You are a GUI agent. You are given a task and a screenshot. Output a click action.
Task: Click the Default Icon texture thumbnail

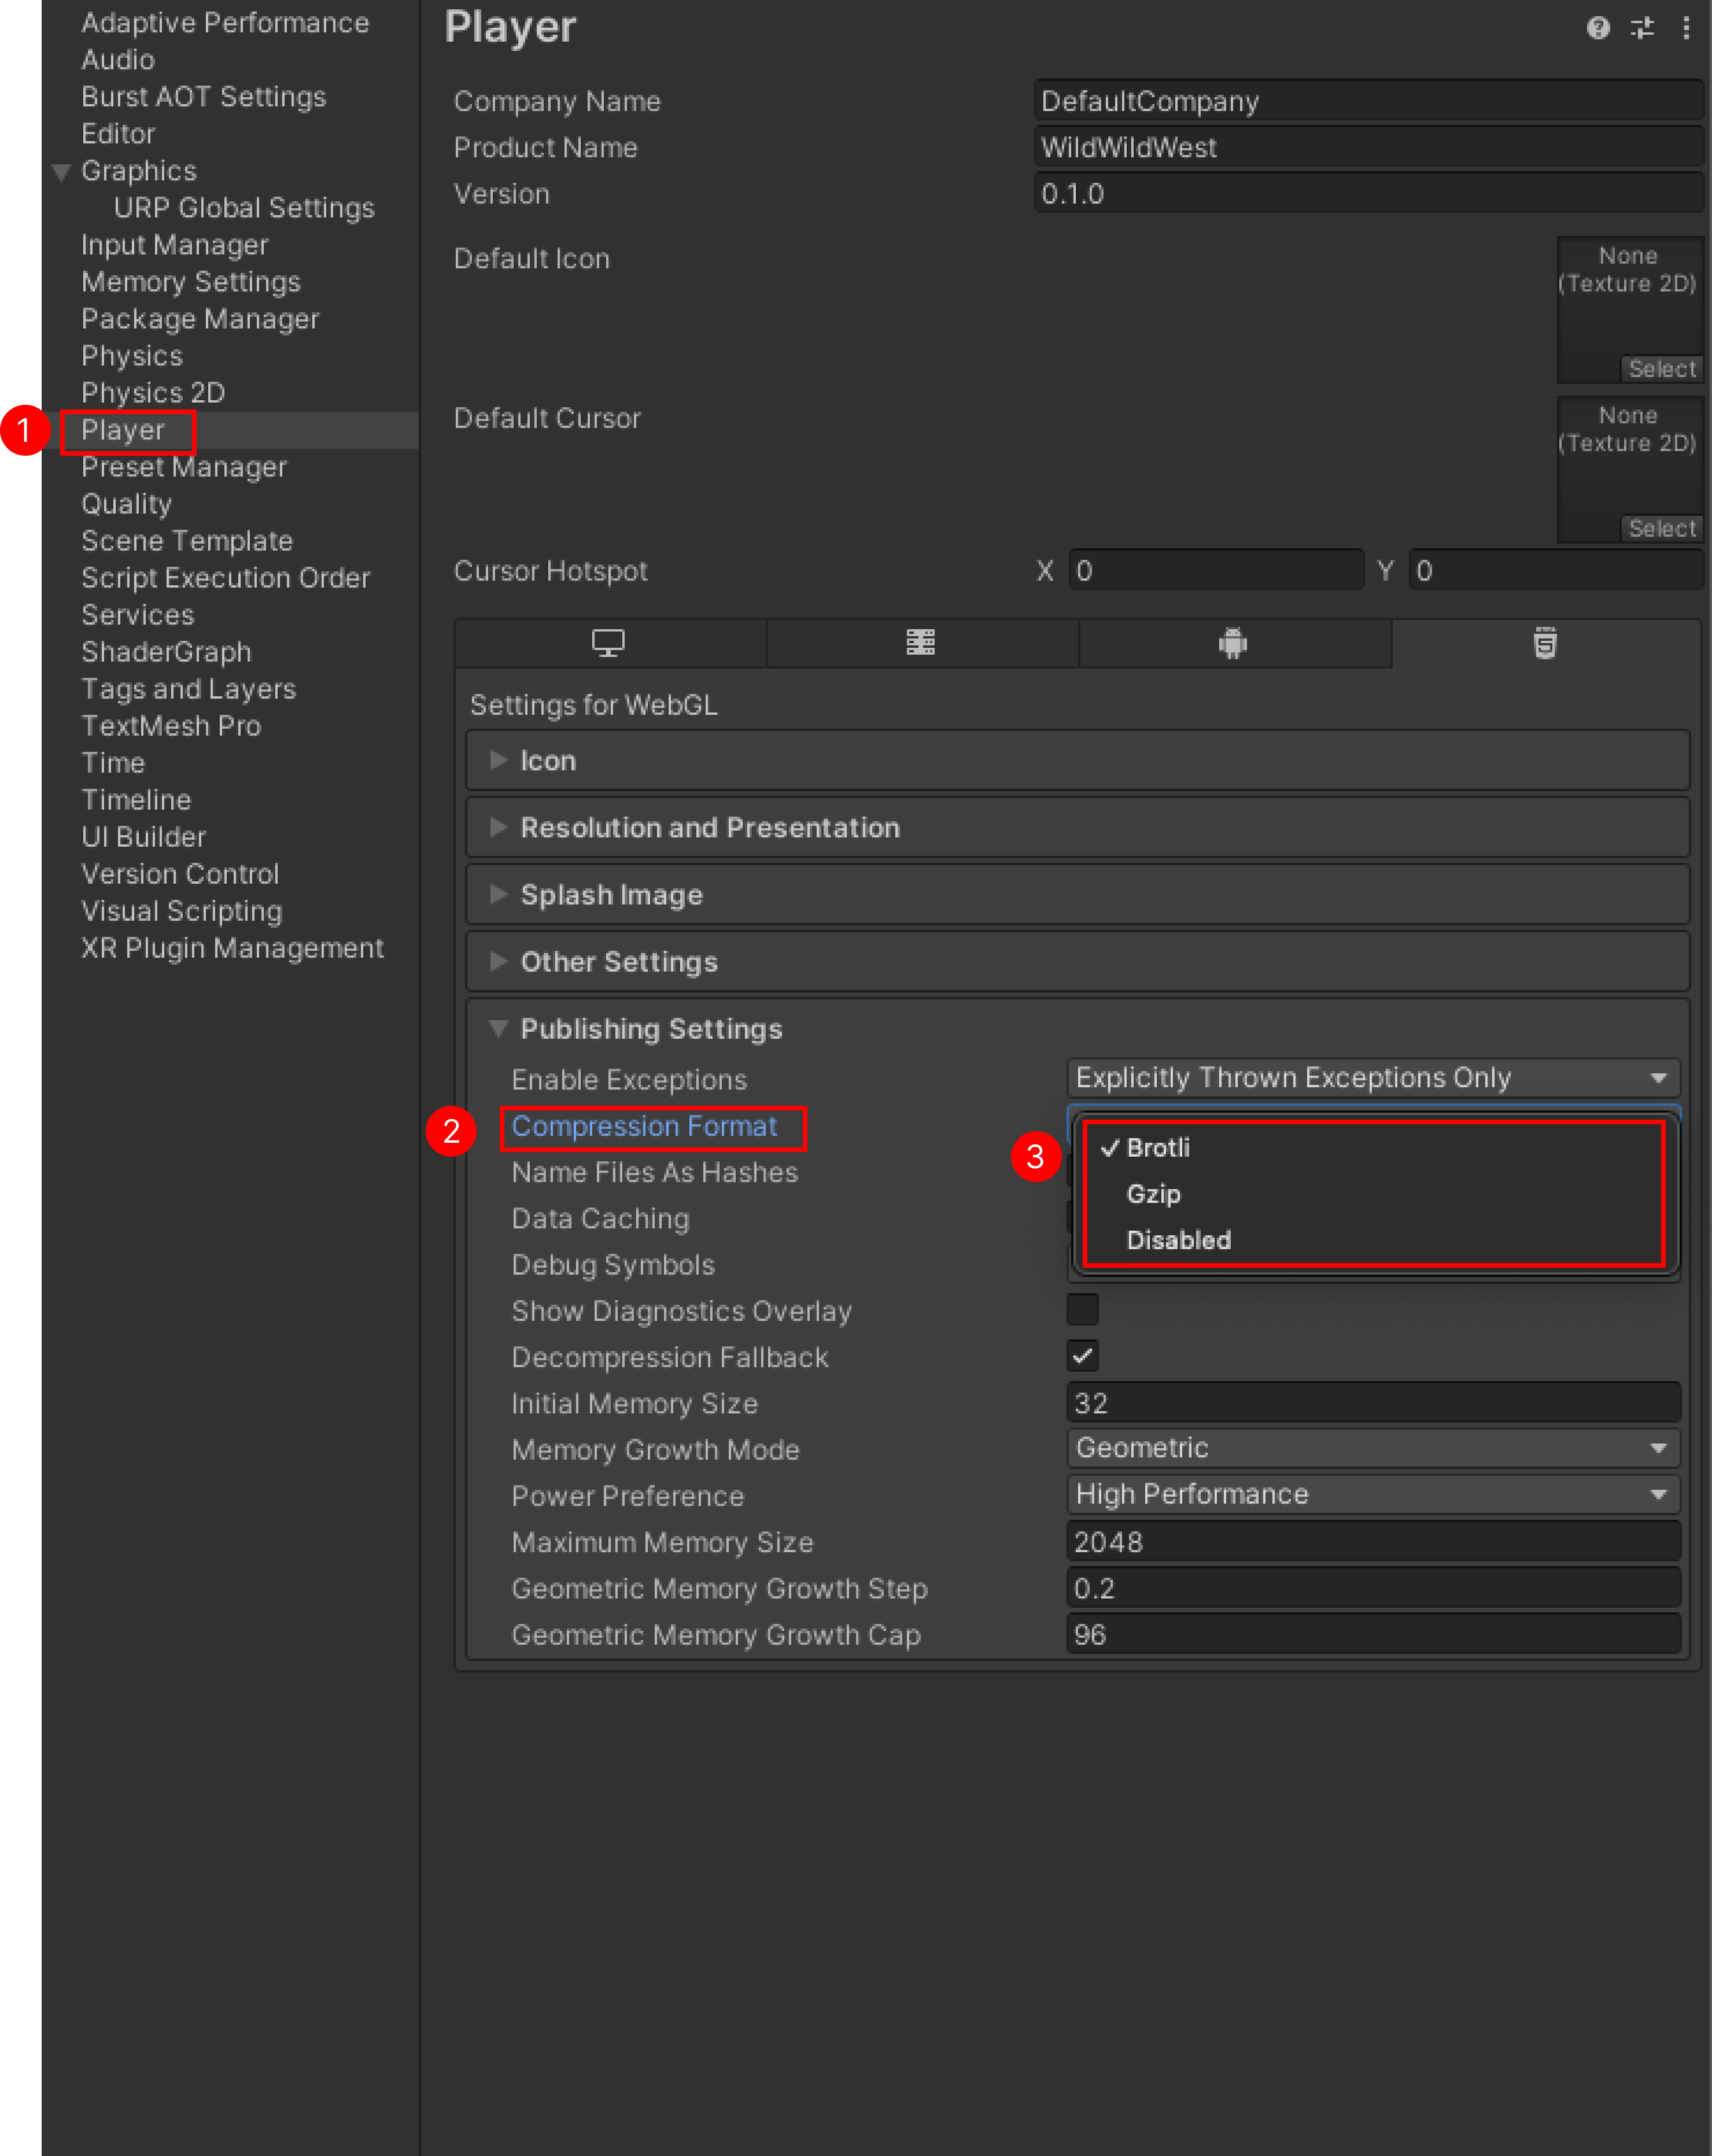click(1630, 309)
